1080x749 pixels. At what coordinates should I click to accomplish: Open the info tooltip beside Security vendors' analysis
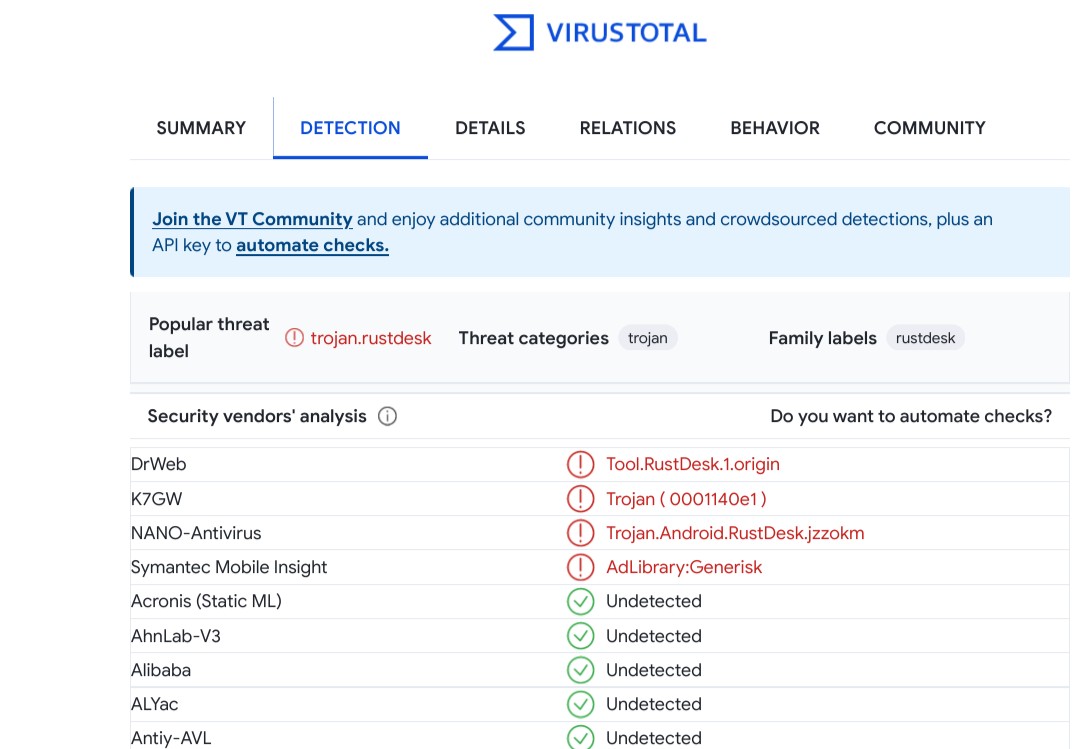388,417
